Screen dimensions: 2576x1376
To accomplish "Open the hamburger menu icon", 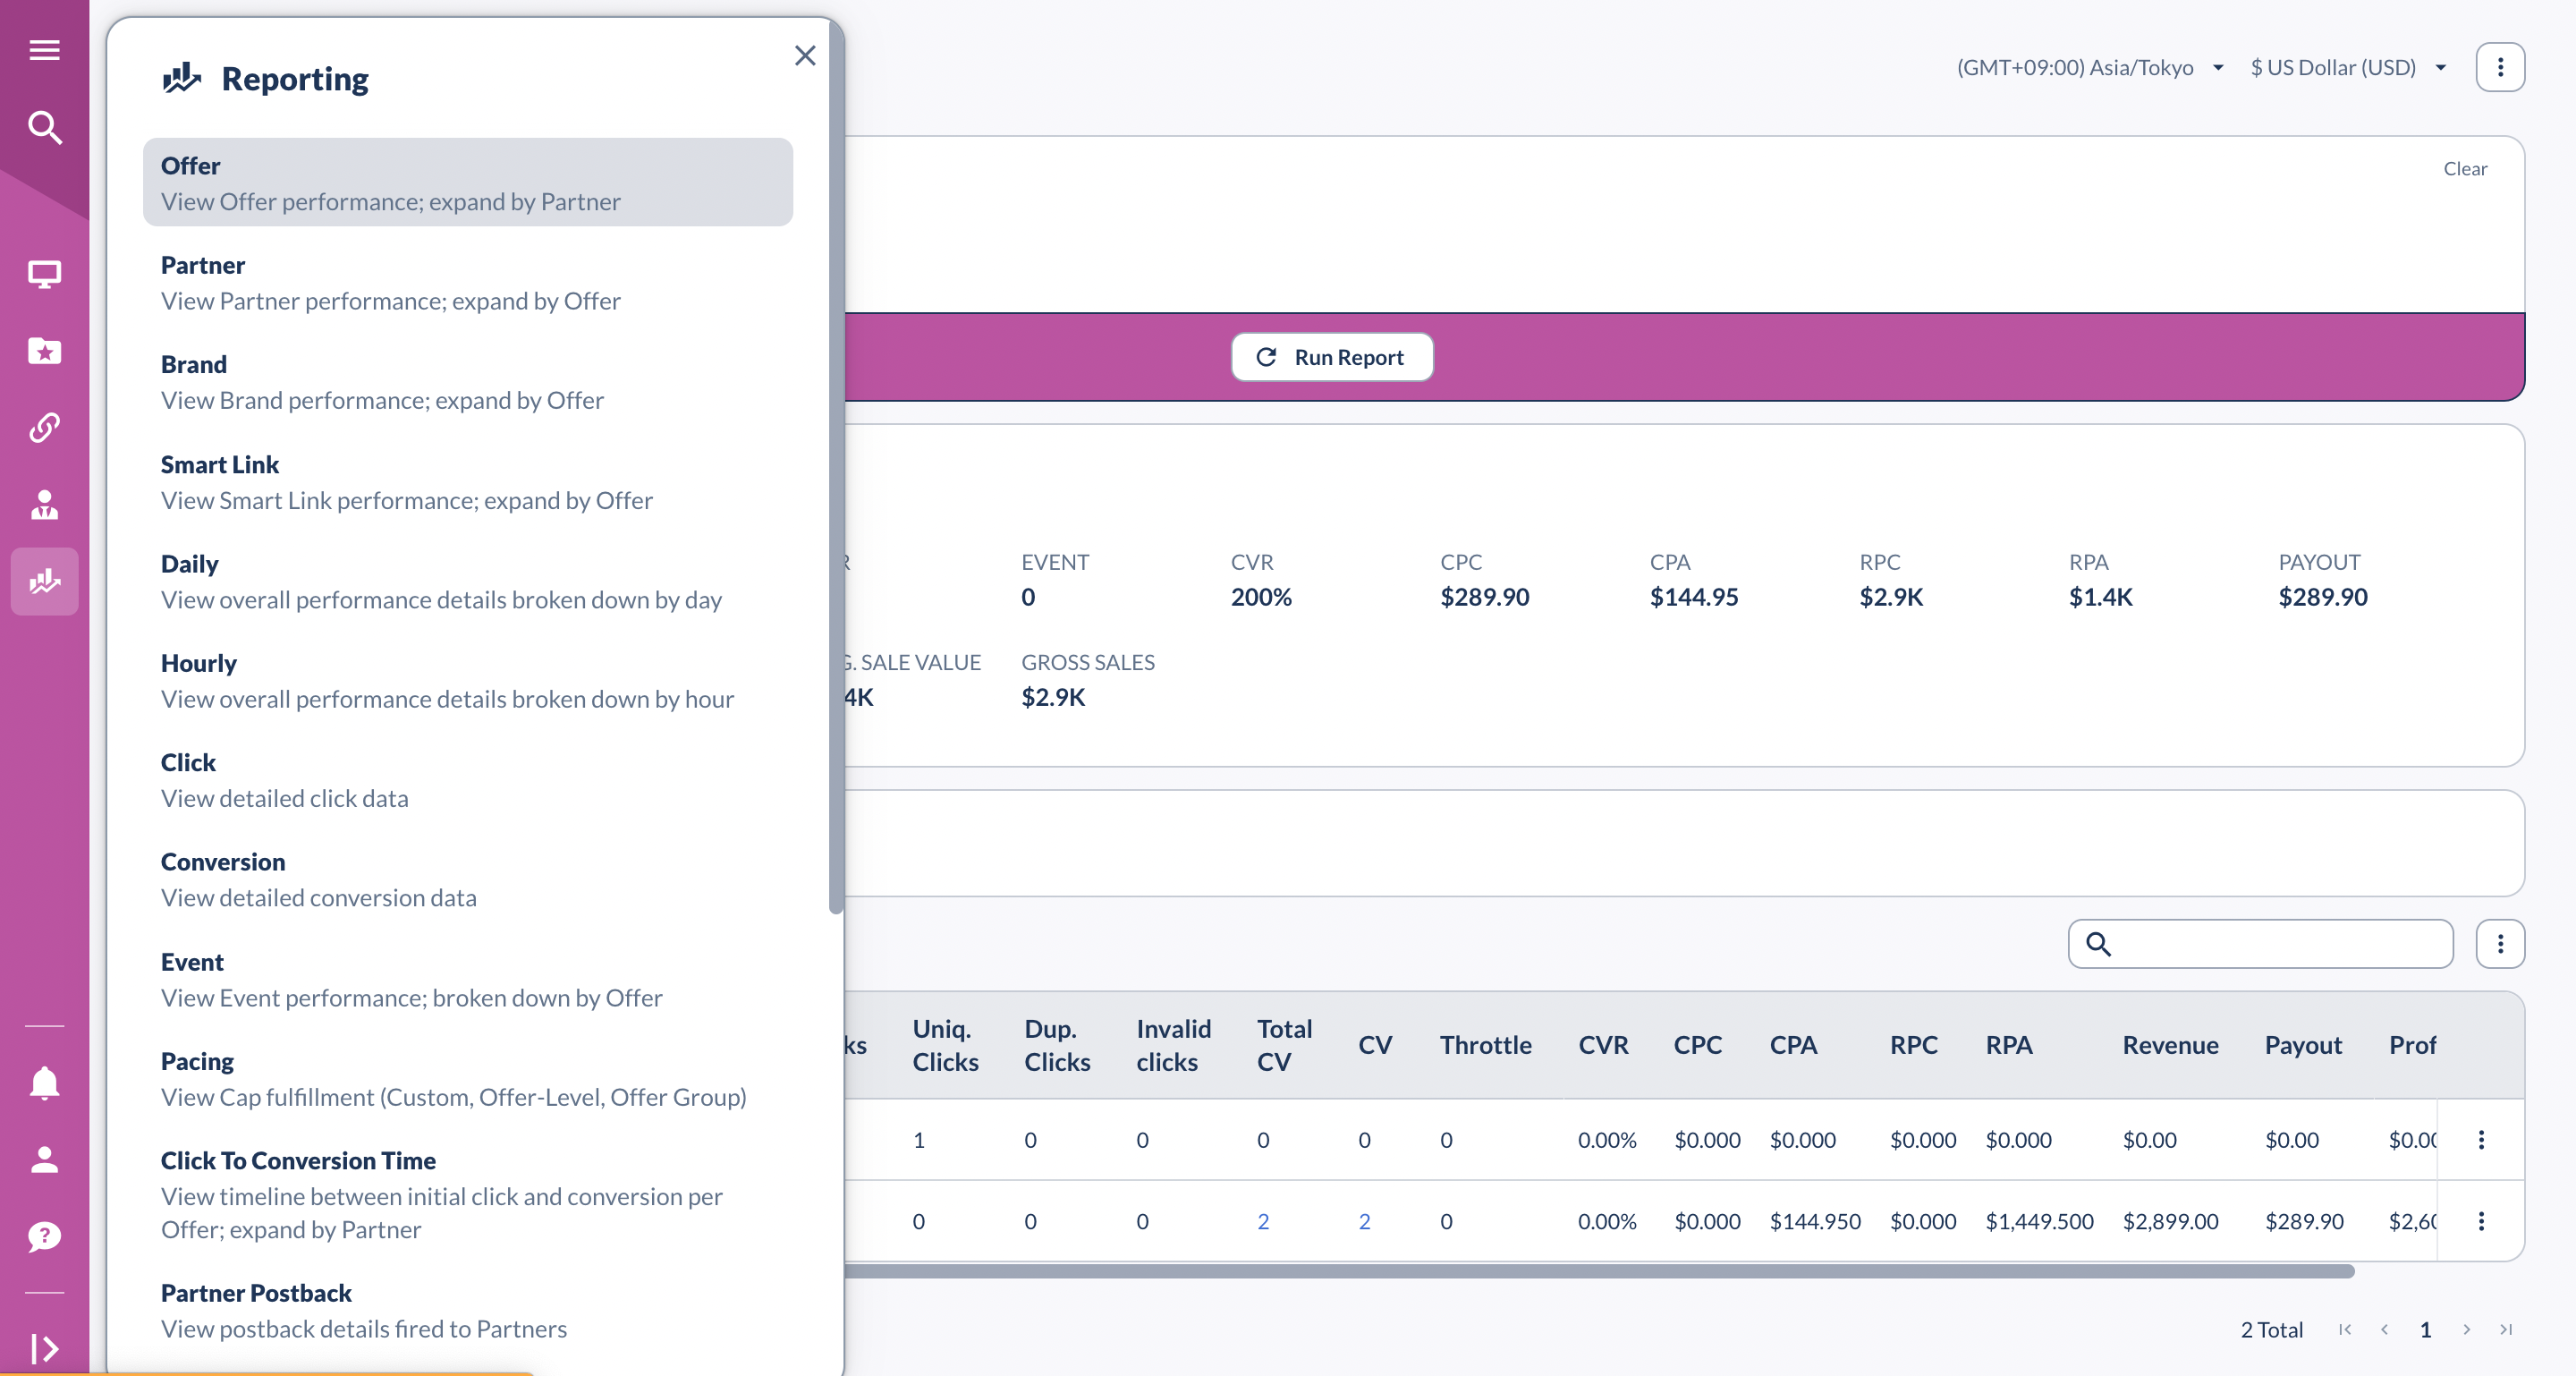I will (44, 50).
